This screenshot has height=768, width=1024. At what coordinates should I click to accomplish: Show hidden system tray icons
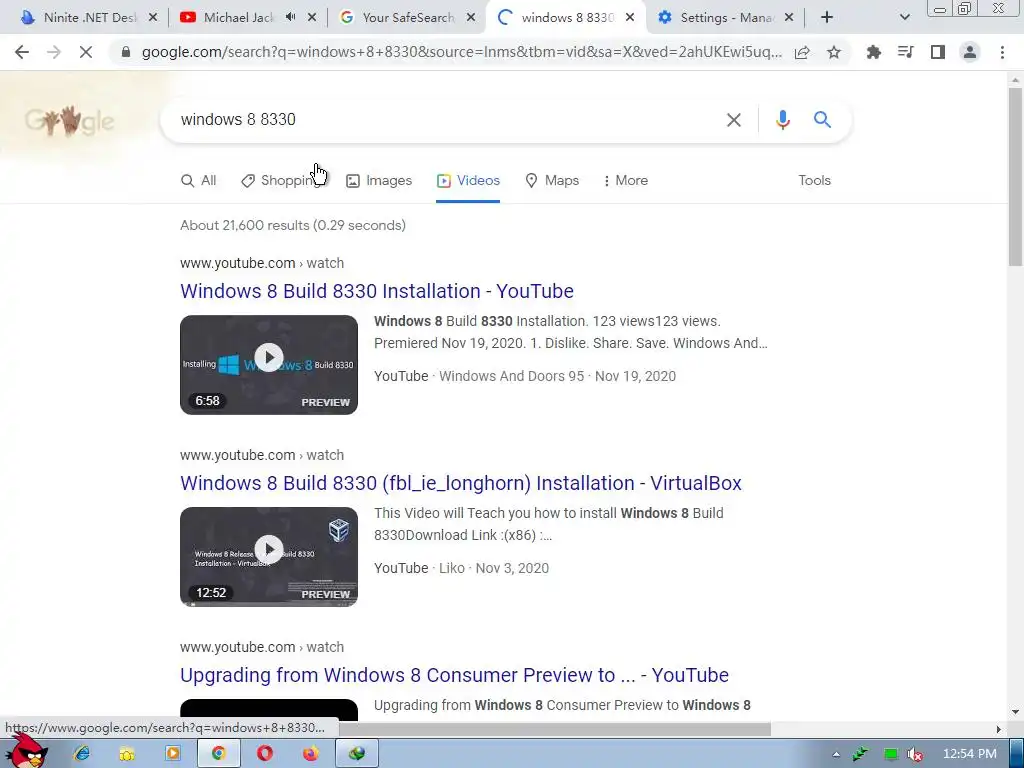point(836,754)
